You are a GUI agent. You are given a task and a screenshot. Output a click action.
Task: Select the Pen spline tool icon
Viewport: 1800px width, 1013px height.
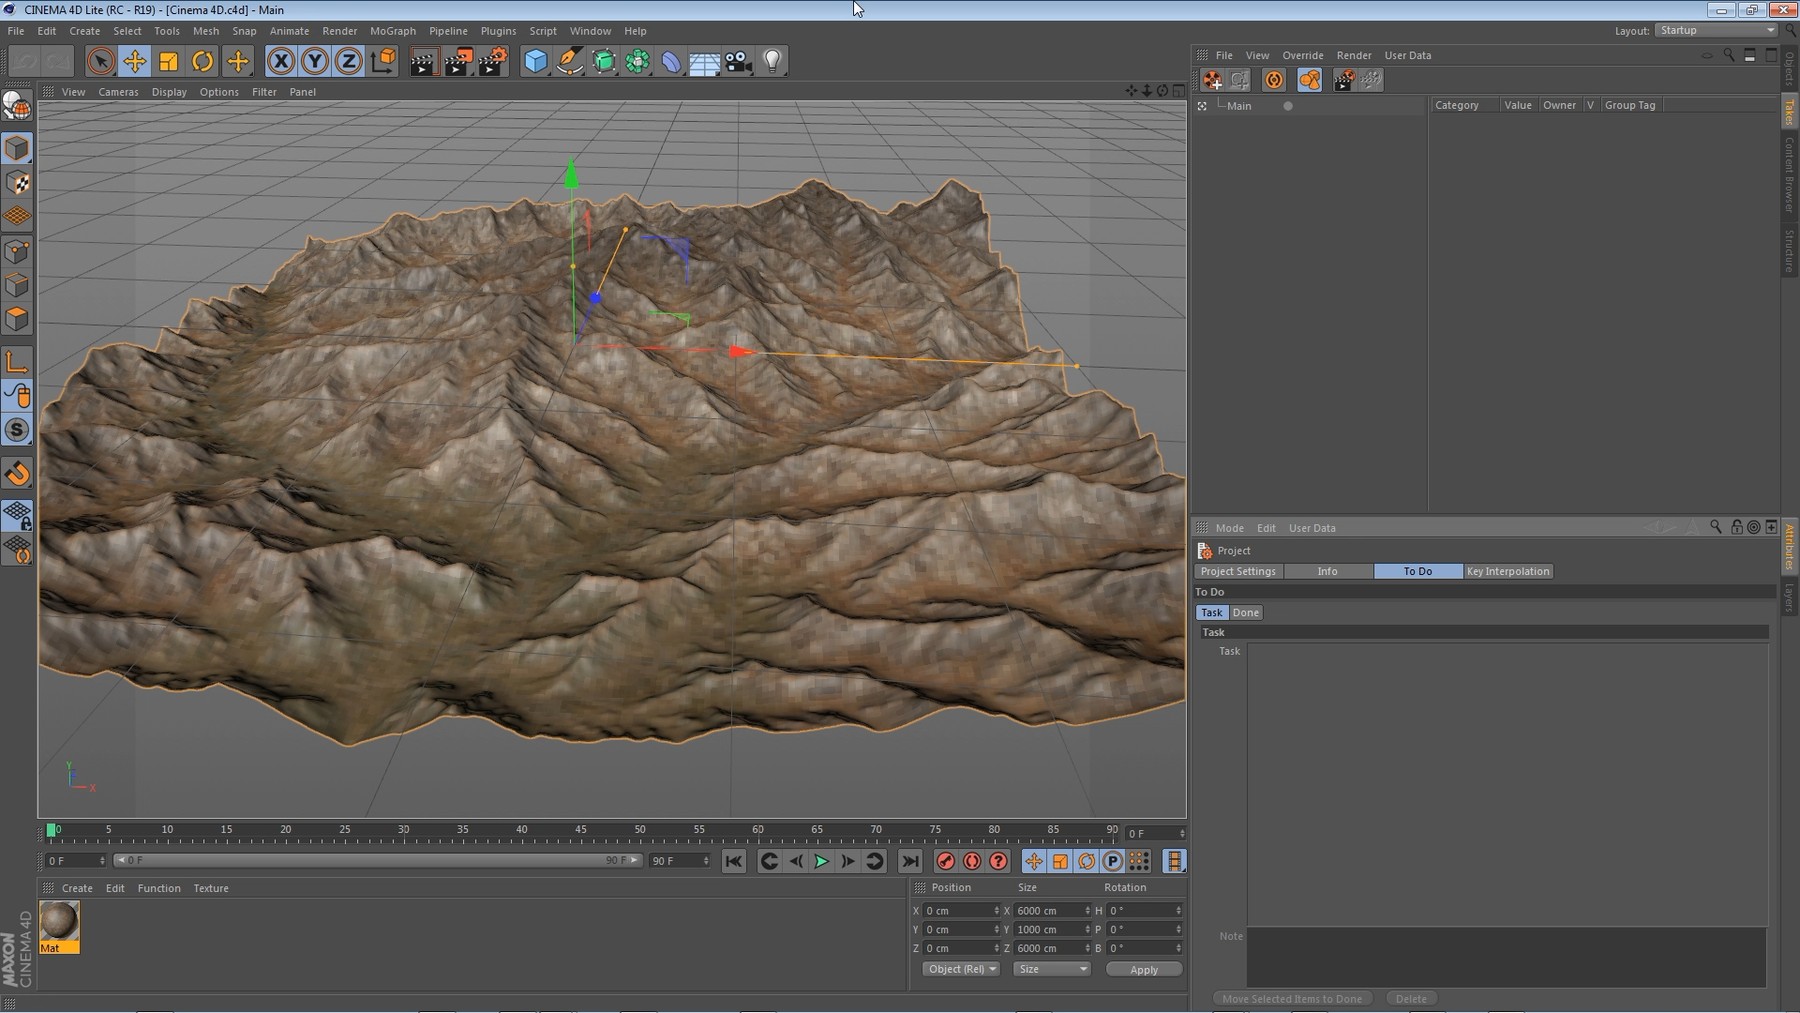coord(569,61)
